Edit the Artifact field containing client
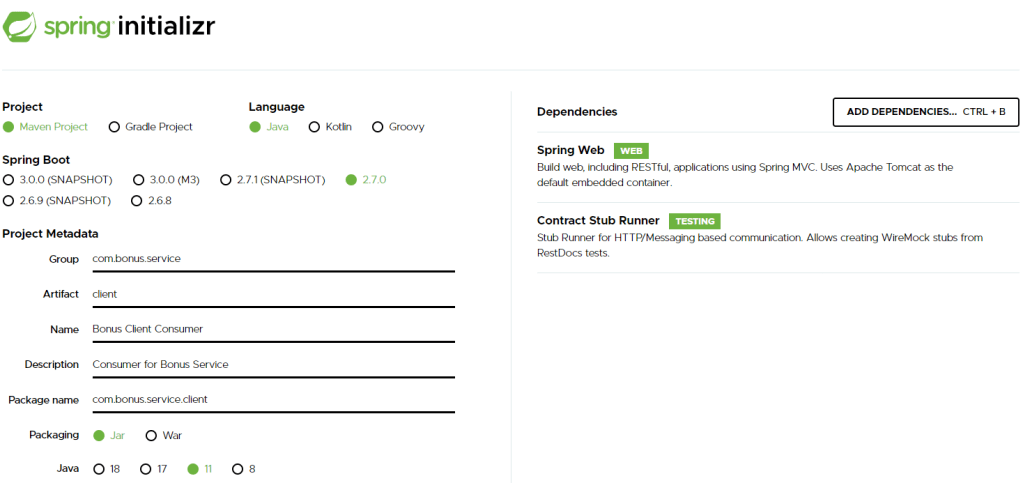The width and height of the screenshot is (1023, 483). click(272, 294)
